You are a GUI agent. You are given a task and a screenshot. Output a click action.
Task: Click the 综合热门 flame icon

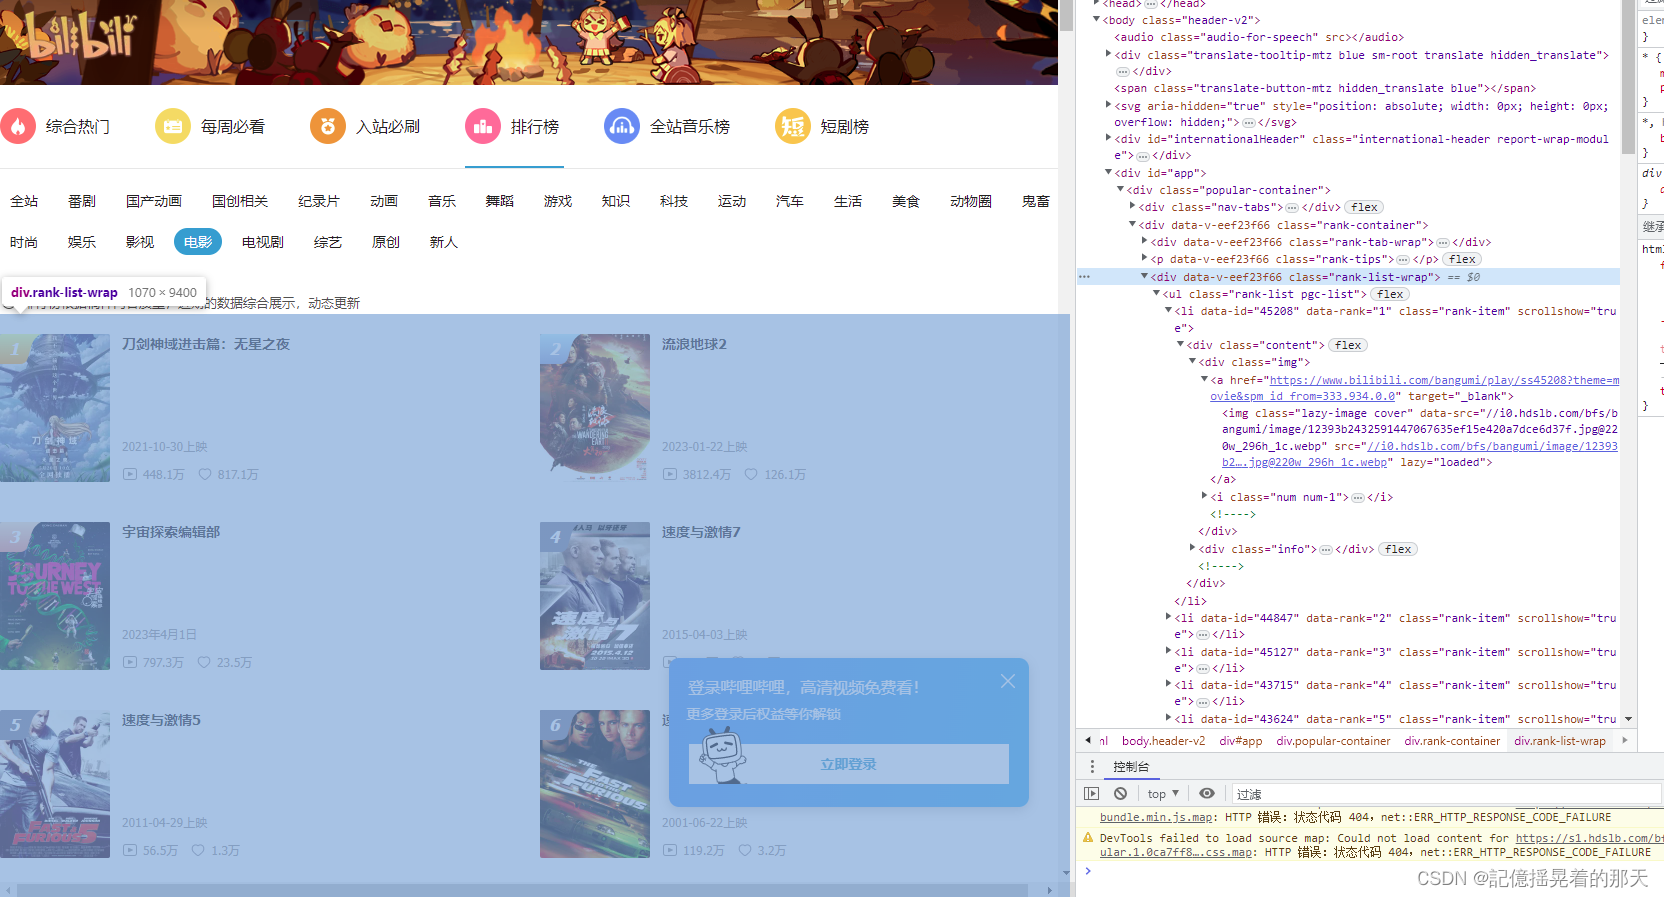18,126
